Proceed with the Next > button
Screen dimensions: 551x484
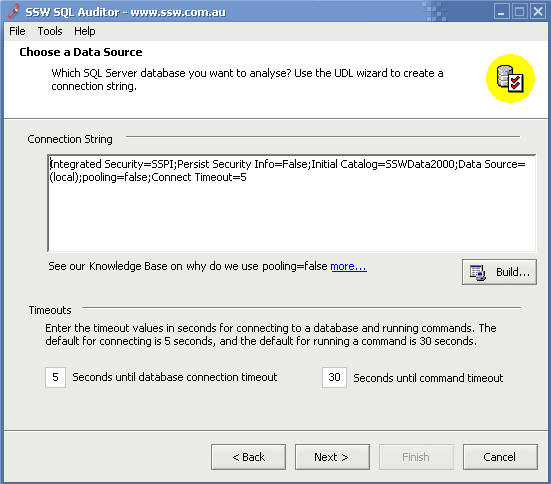coord(332,457)
